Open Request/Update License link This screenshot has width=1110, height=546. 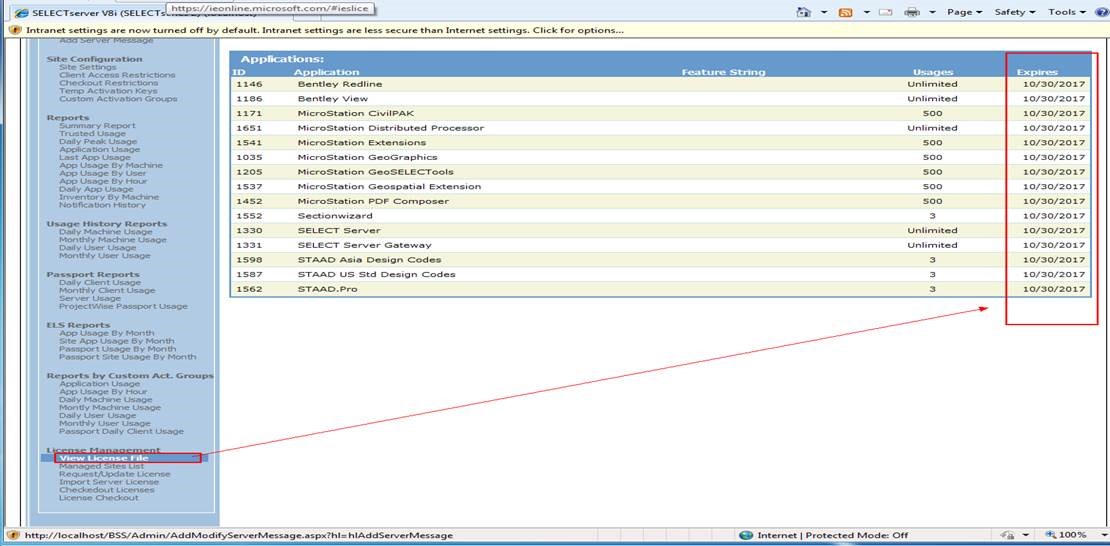point(115,474)
